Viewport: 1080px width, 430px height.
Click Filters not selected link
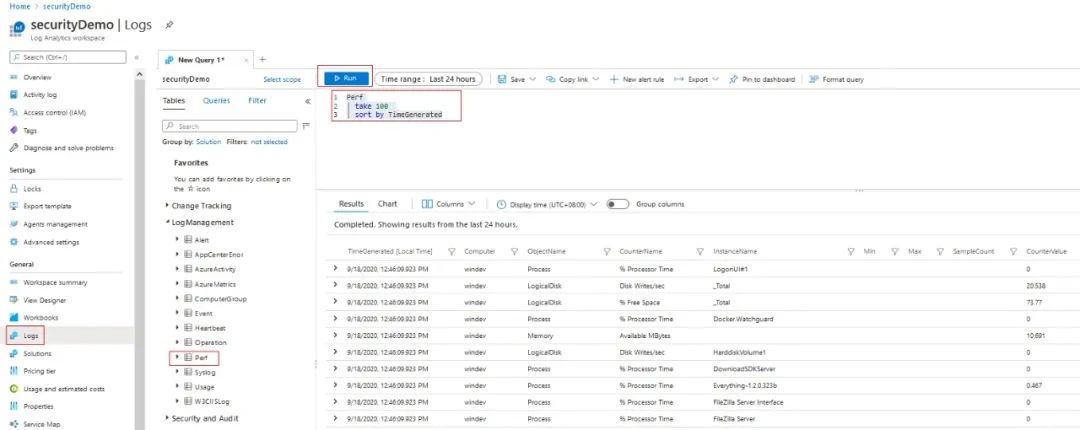(x=269, y=142)
